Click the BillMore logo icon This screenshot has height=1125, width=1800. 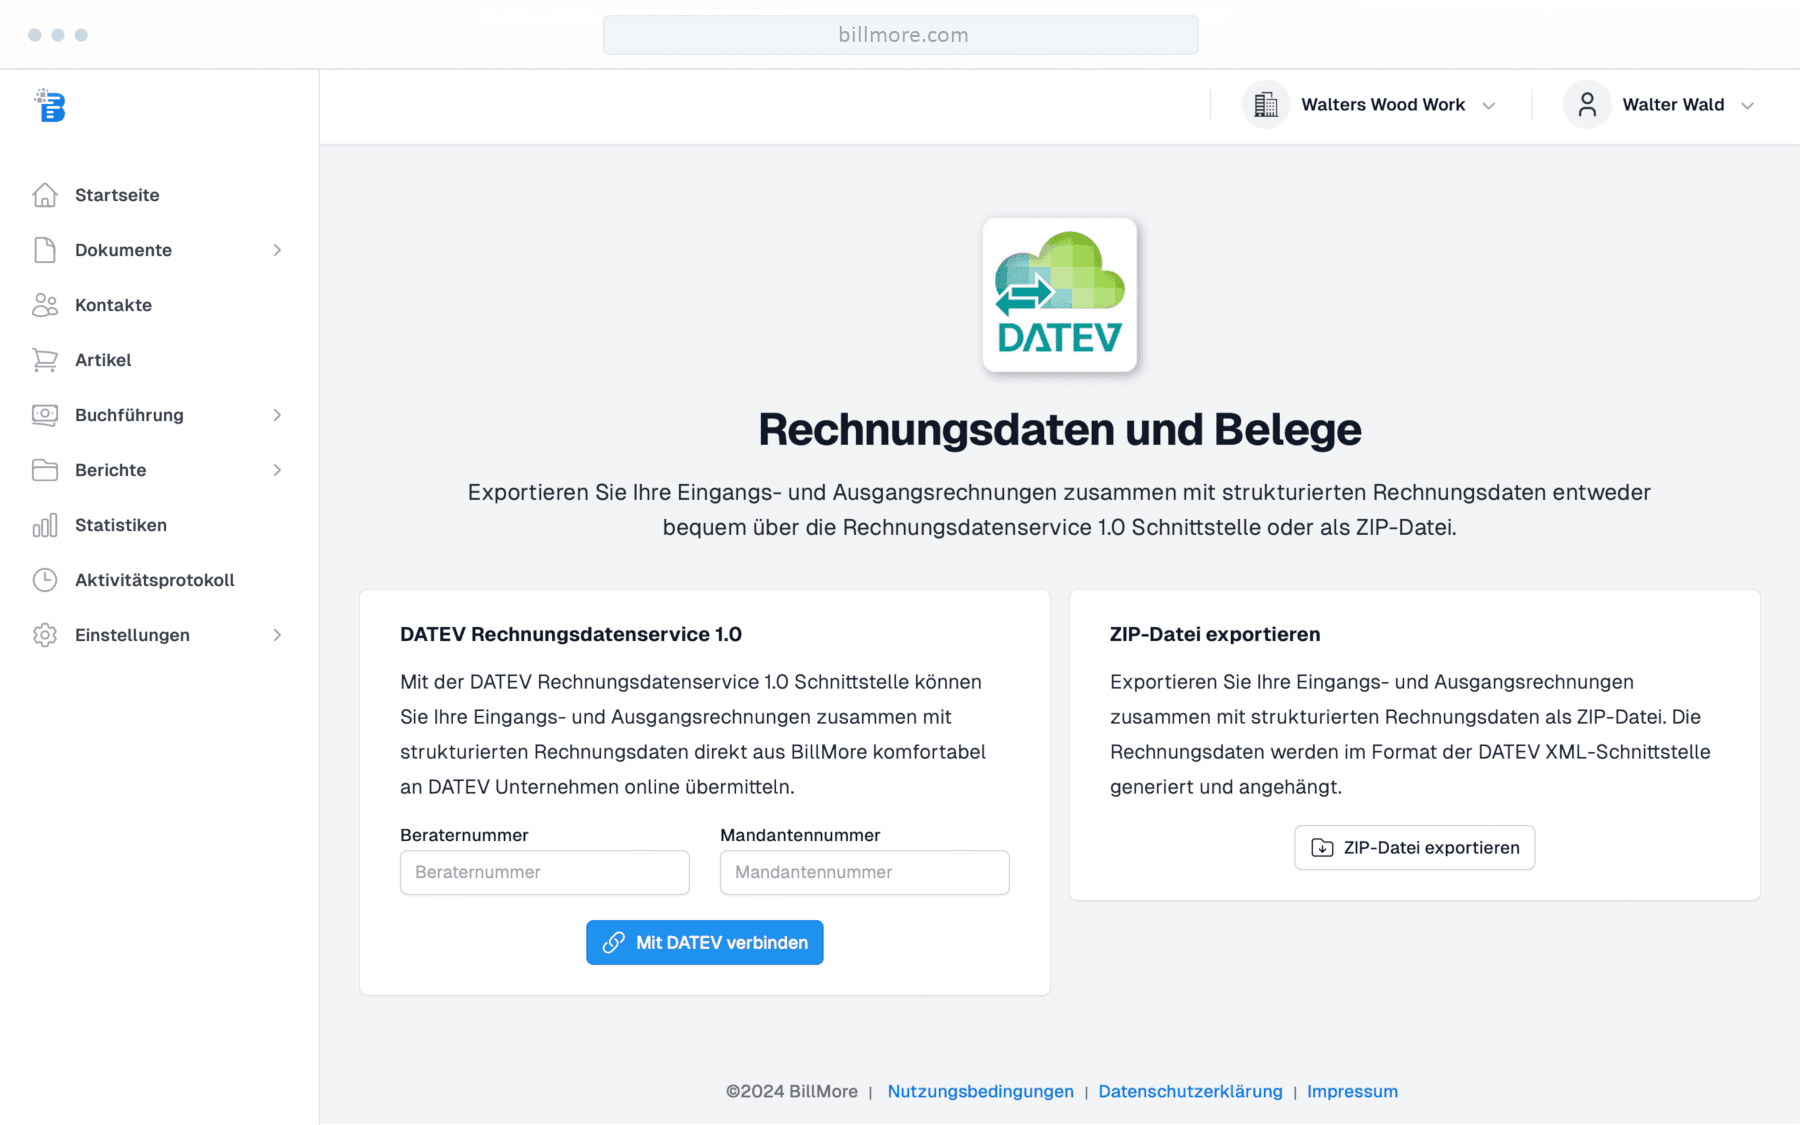tap(49, 105)
